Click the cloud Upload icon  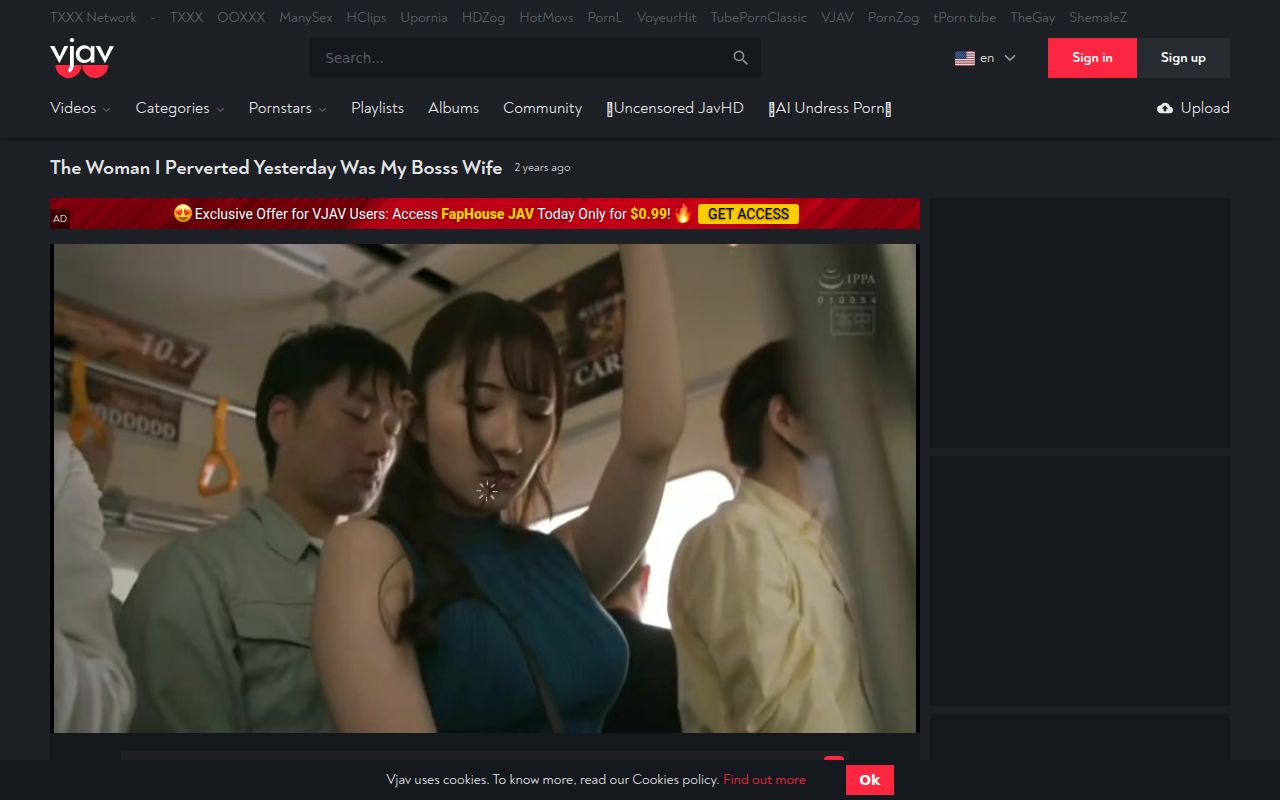pyautogui.click(x=1162, y=107)
